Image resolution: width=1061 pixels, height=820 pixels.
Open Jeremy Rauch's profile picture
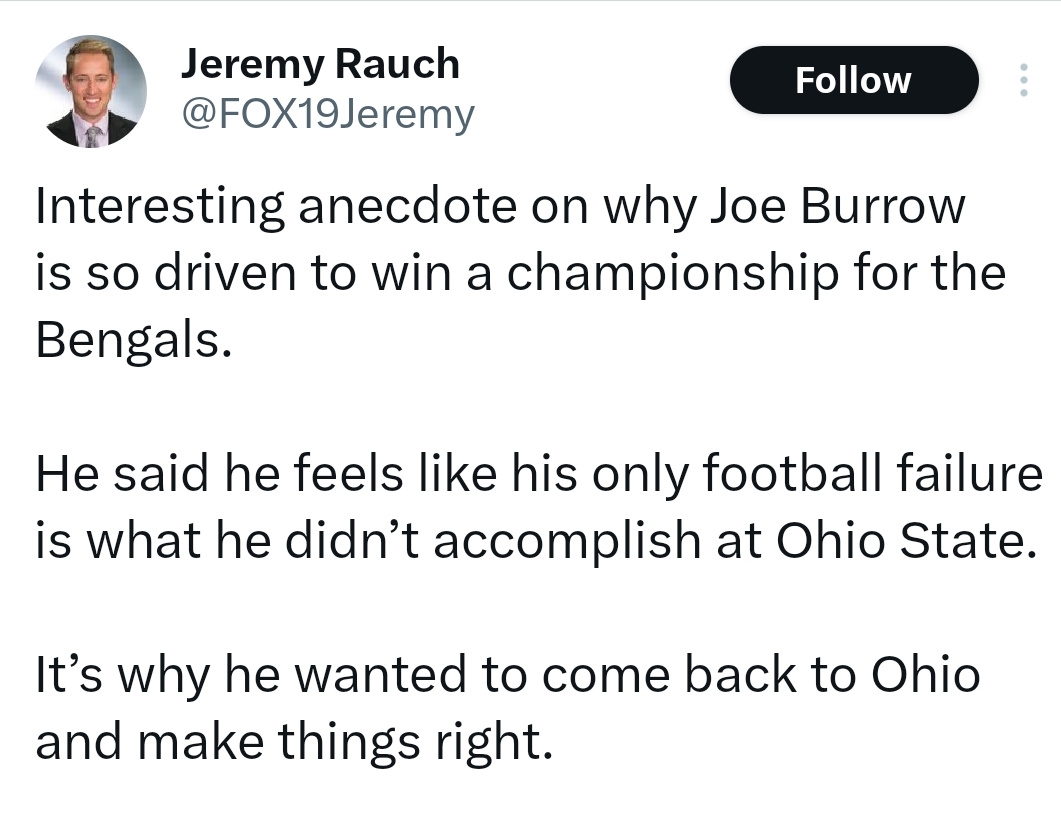(x=91, y=91)
